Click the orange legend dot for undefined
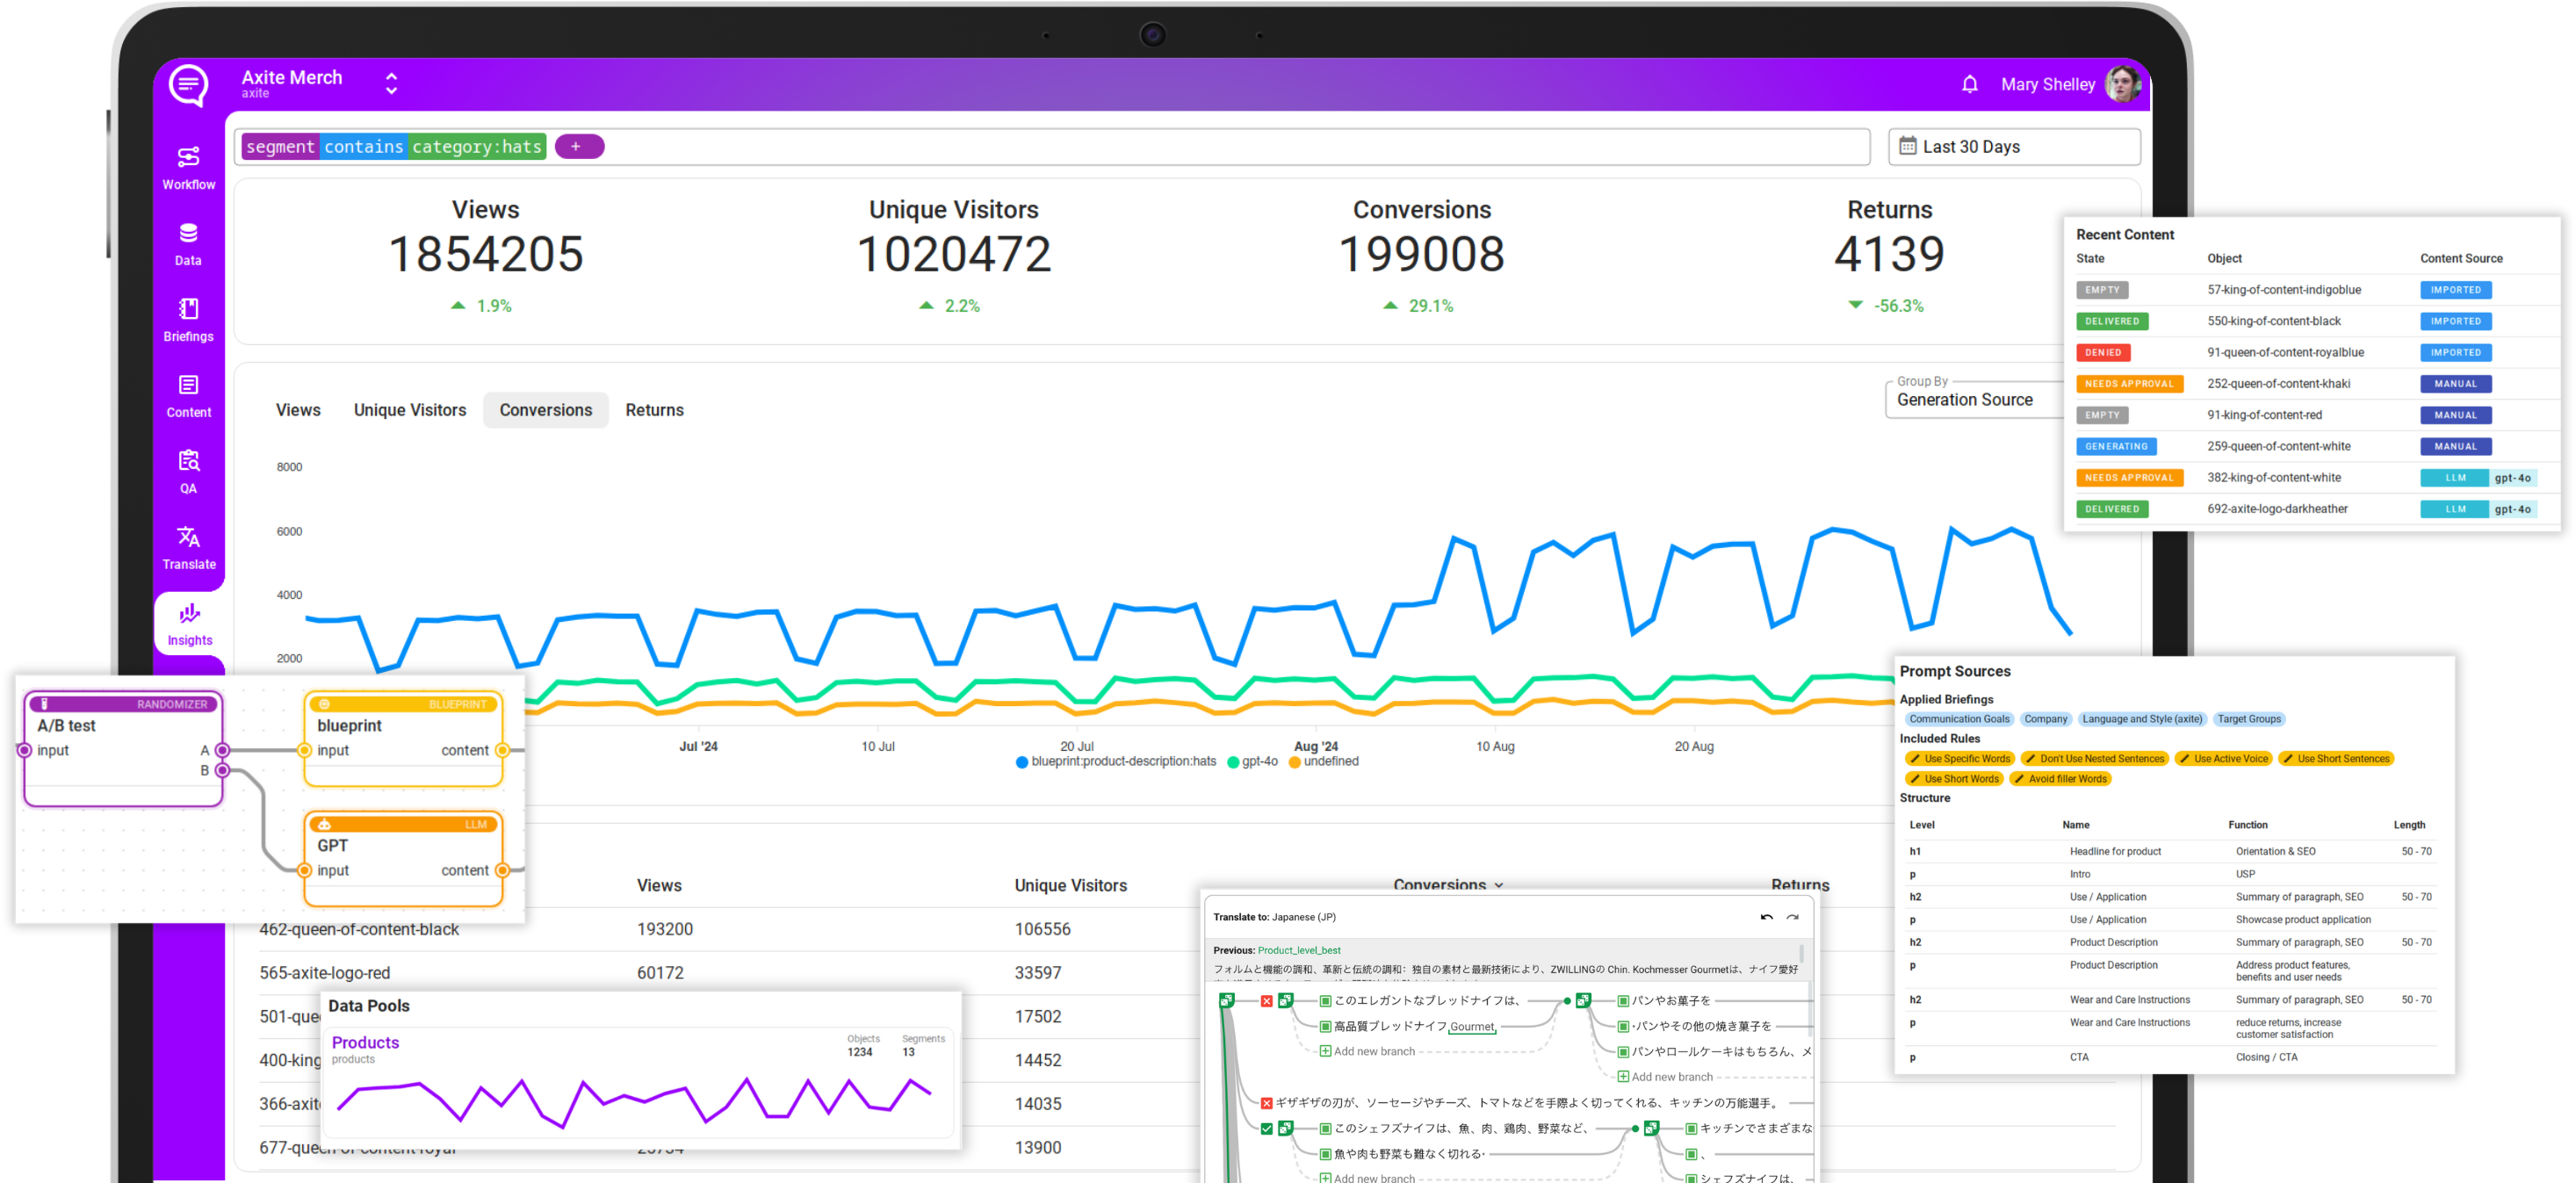2576x1183 pixels. click(1294, 762)
